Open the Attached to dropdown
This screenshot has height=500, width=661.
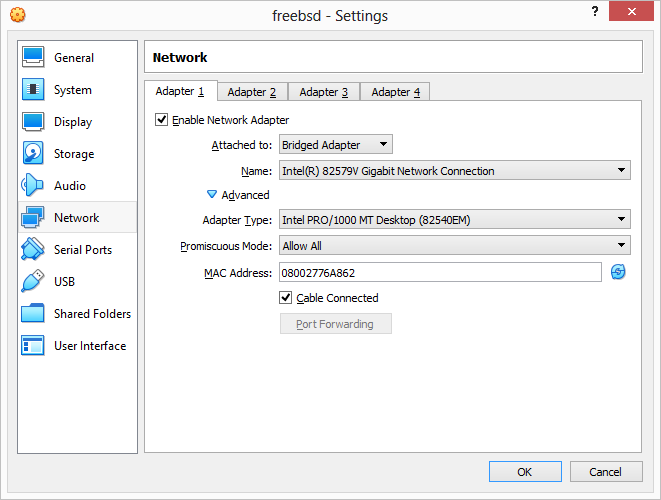336,145
